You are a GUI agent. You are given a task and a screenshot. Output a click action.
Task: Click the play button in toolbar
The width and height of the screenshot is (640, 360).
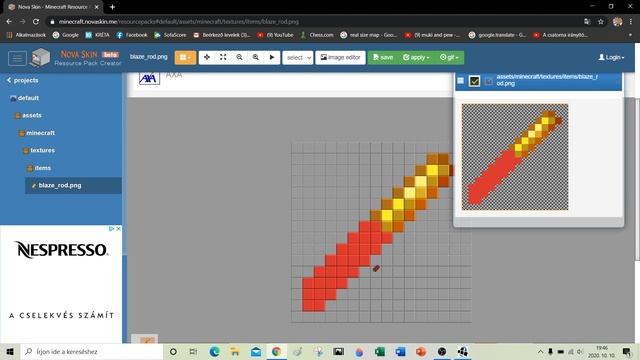point(272,58)
